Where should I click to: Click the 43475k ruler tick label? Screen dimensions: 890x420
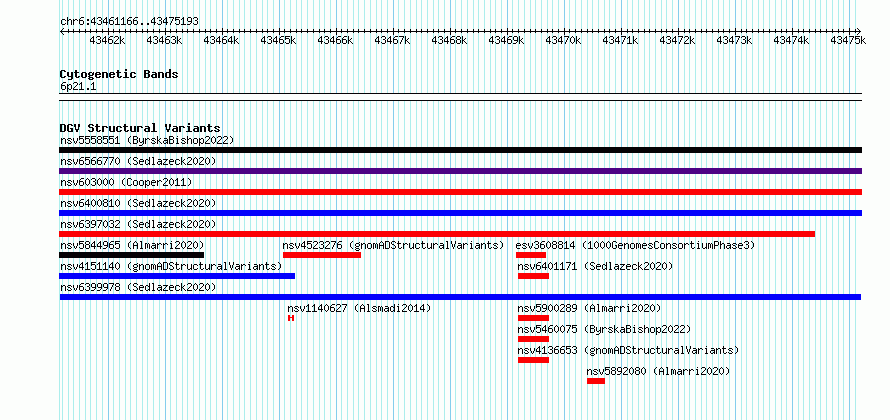(848, 40)
